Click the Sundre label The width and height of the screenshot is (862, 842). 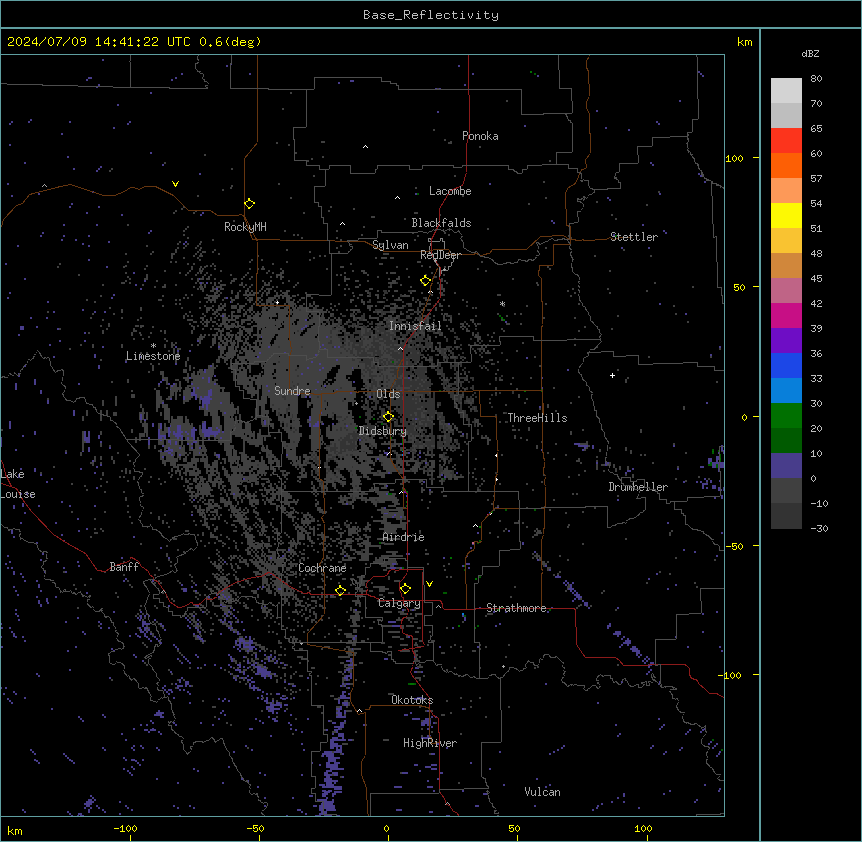pos(292,391)
